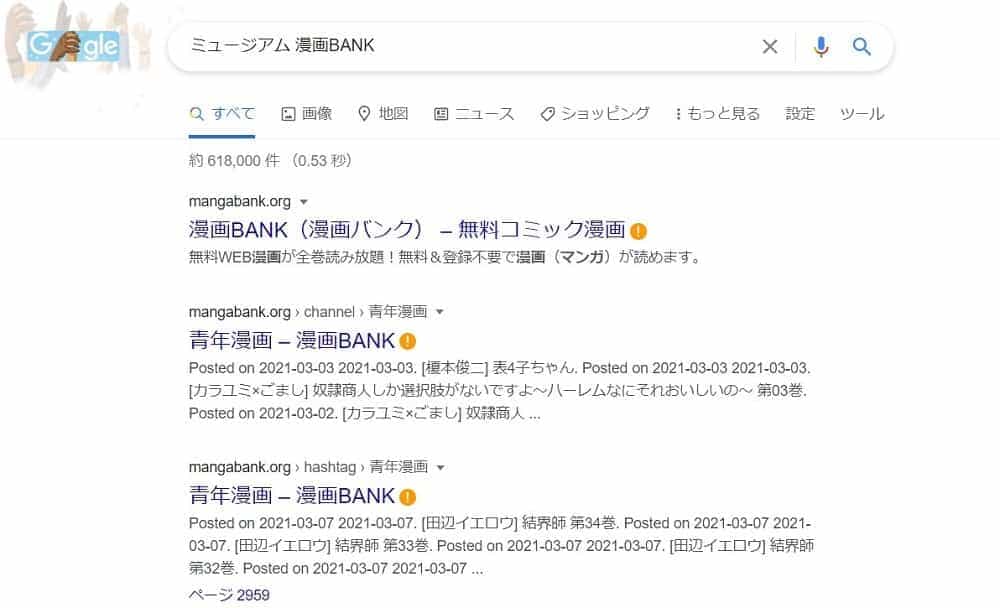Viewport: 1000px width, 608px height.
Task: Open 漫画BANK（漫画バンク）– 無料コミック漫画 result
Action: [x=407, y=230]
